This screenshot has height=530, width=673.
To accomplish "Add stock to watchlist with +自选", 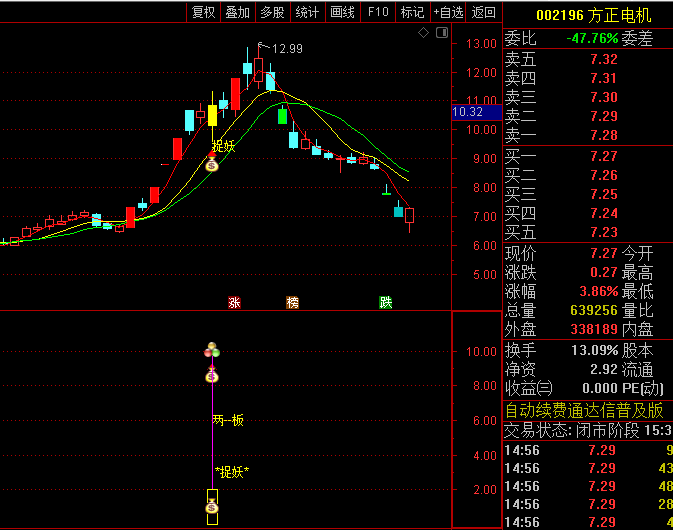I will pyautogui.click(x=448, y=12).
